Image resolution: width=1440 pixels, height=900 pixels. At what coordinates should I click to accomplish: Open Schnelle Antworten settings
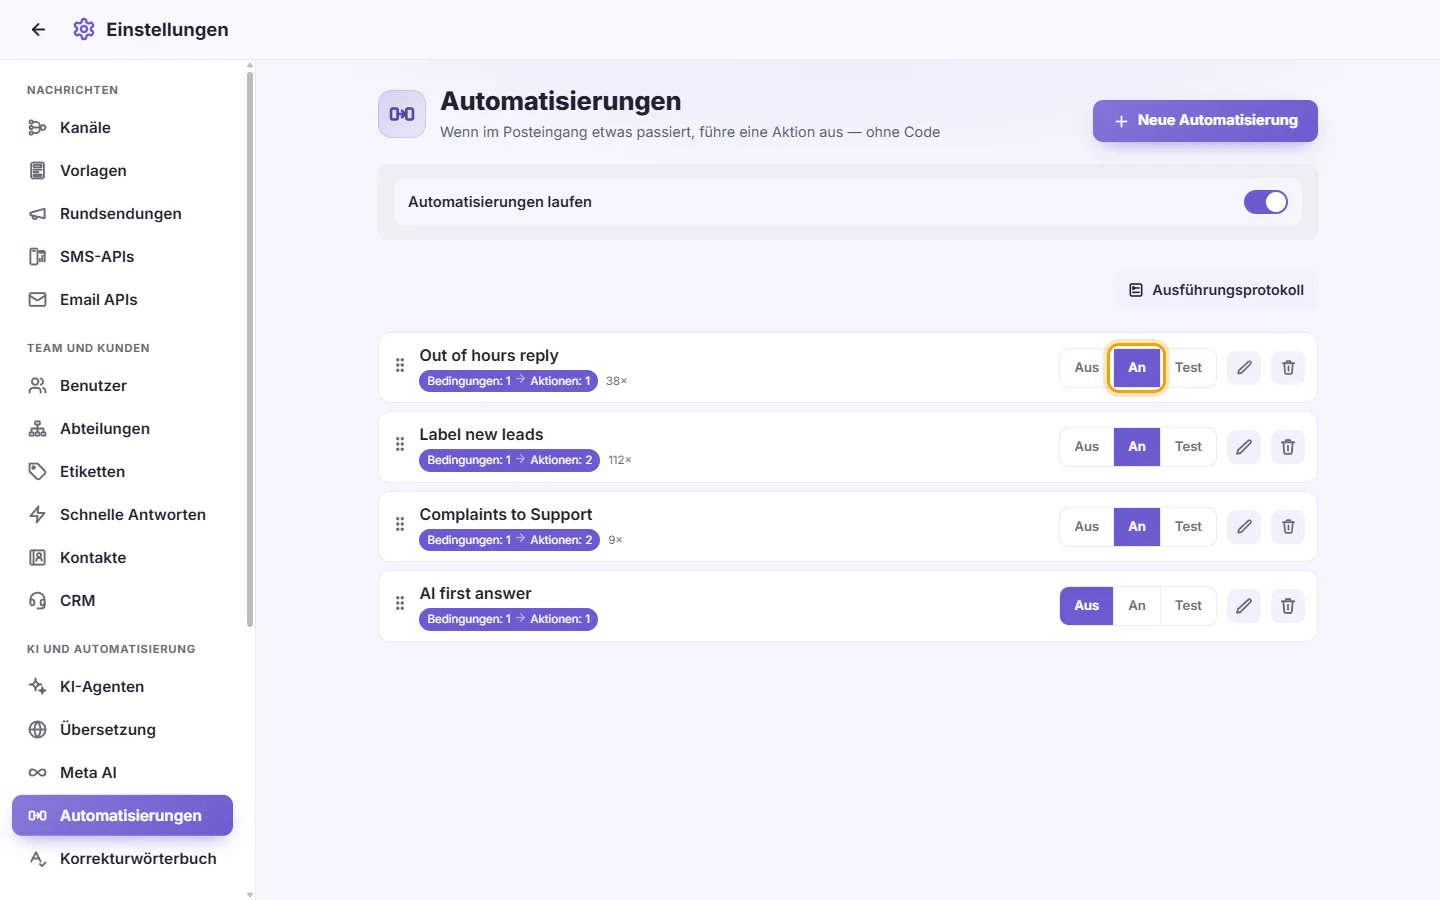pos(122,515)
